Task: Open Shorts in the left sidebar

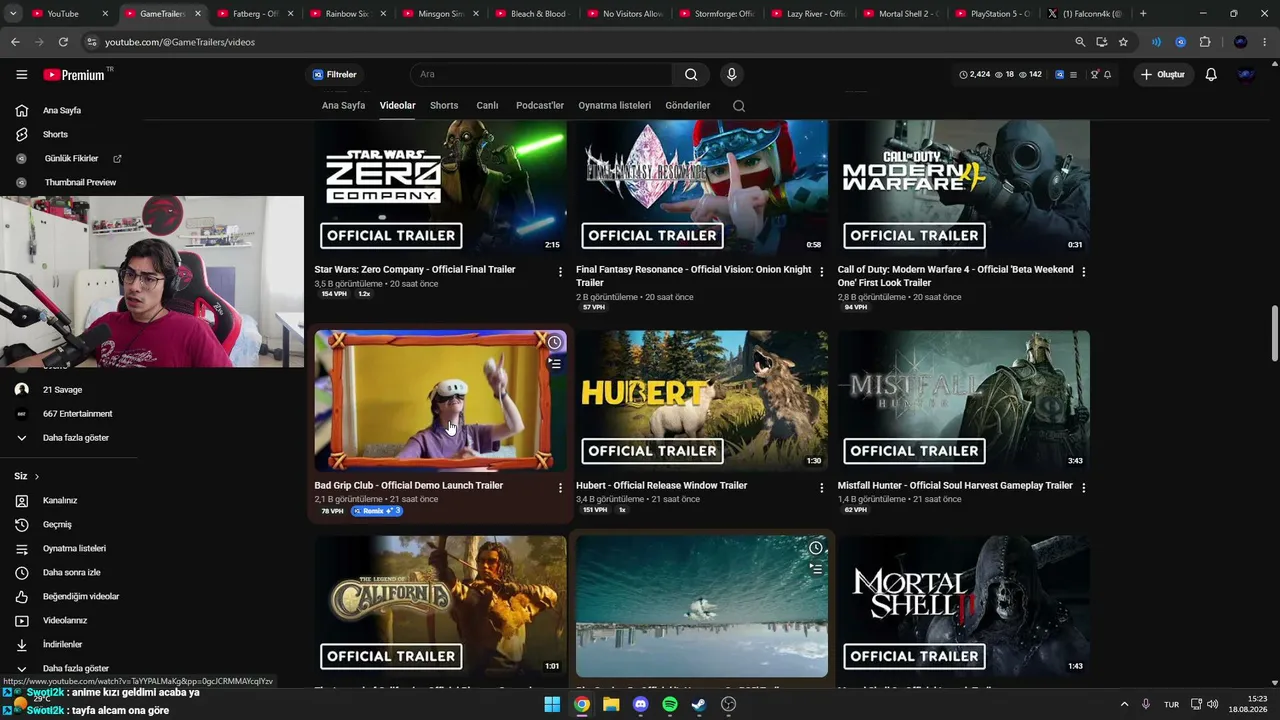Action: tap(55, 135)
